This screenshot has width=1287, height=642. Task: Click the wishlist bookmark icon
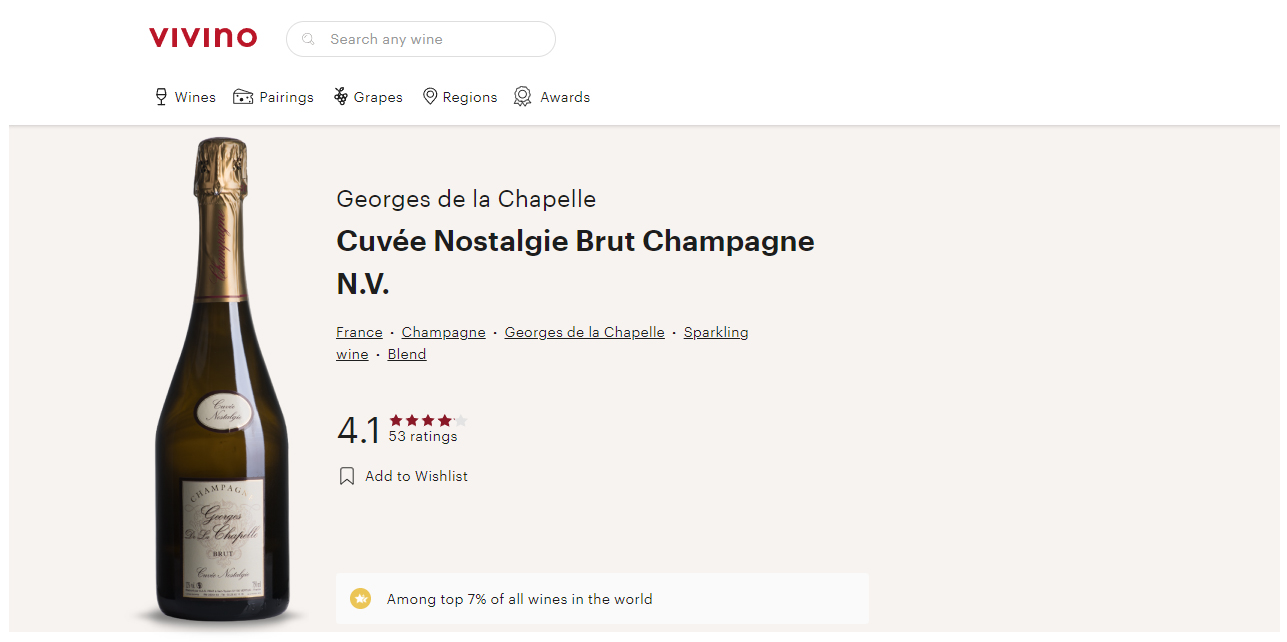[x=347, y=476]
